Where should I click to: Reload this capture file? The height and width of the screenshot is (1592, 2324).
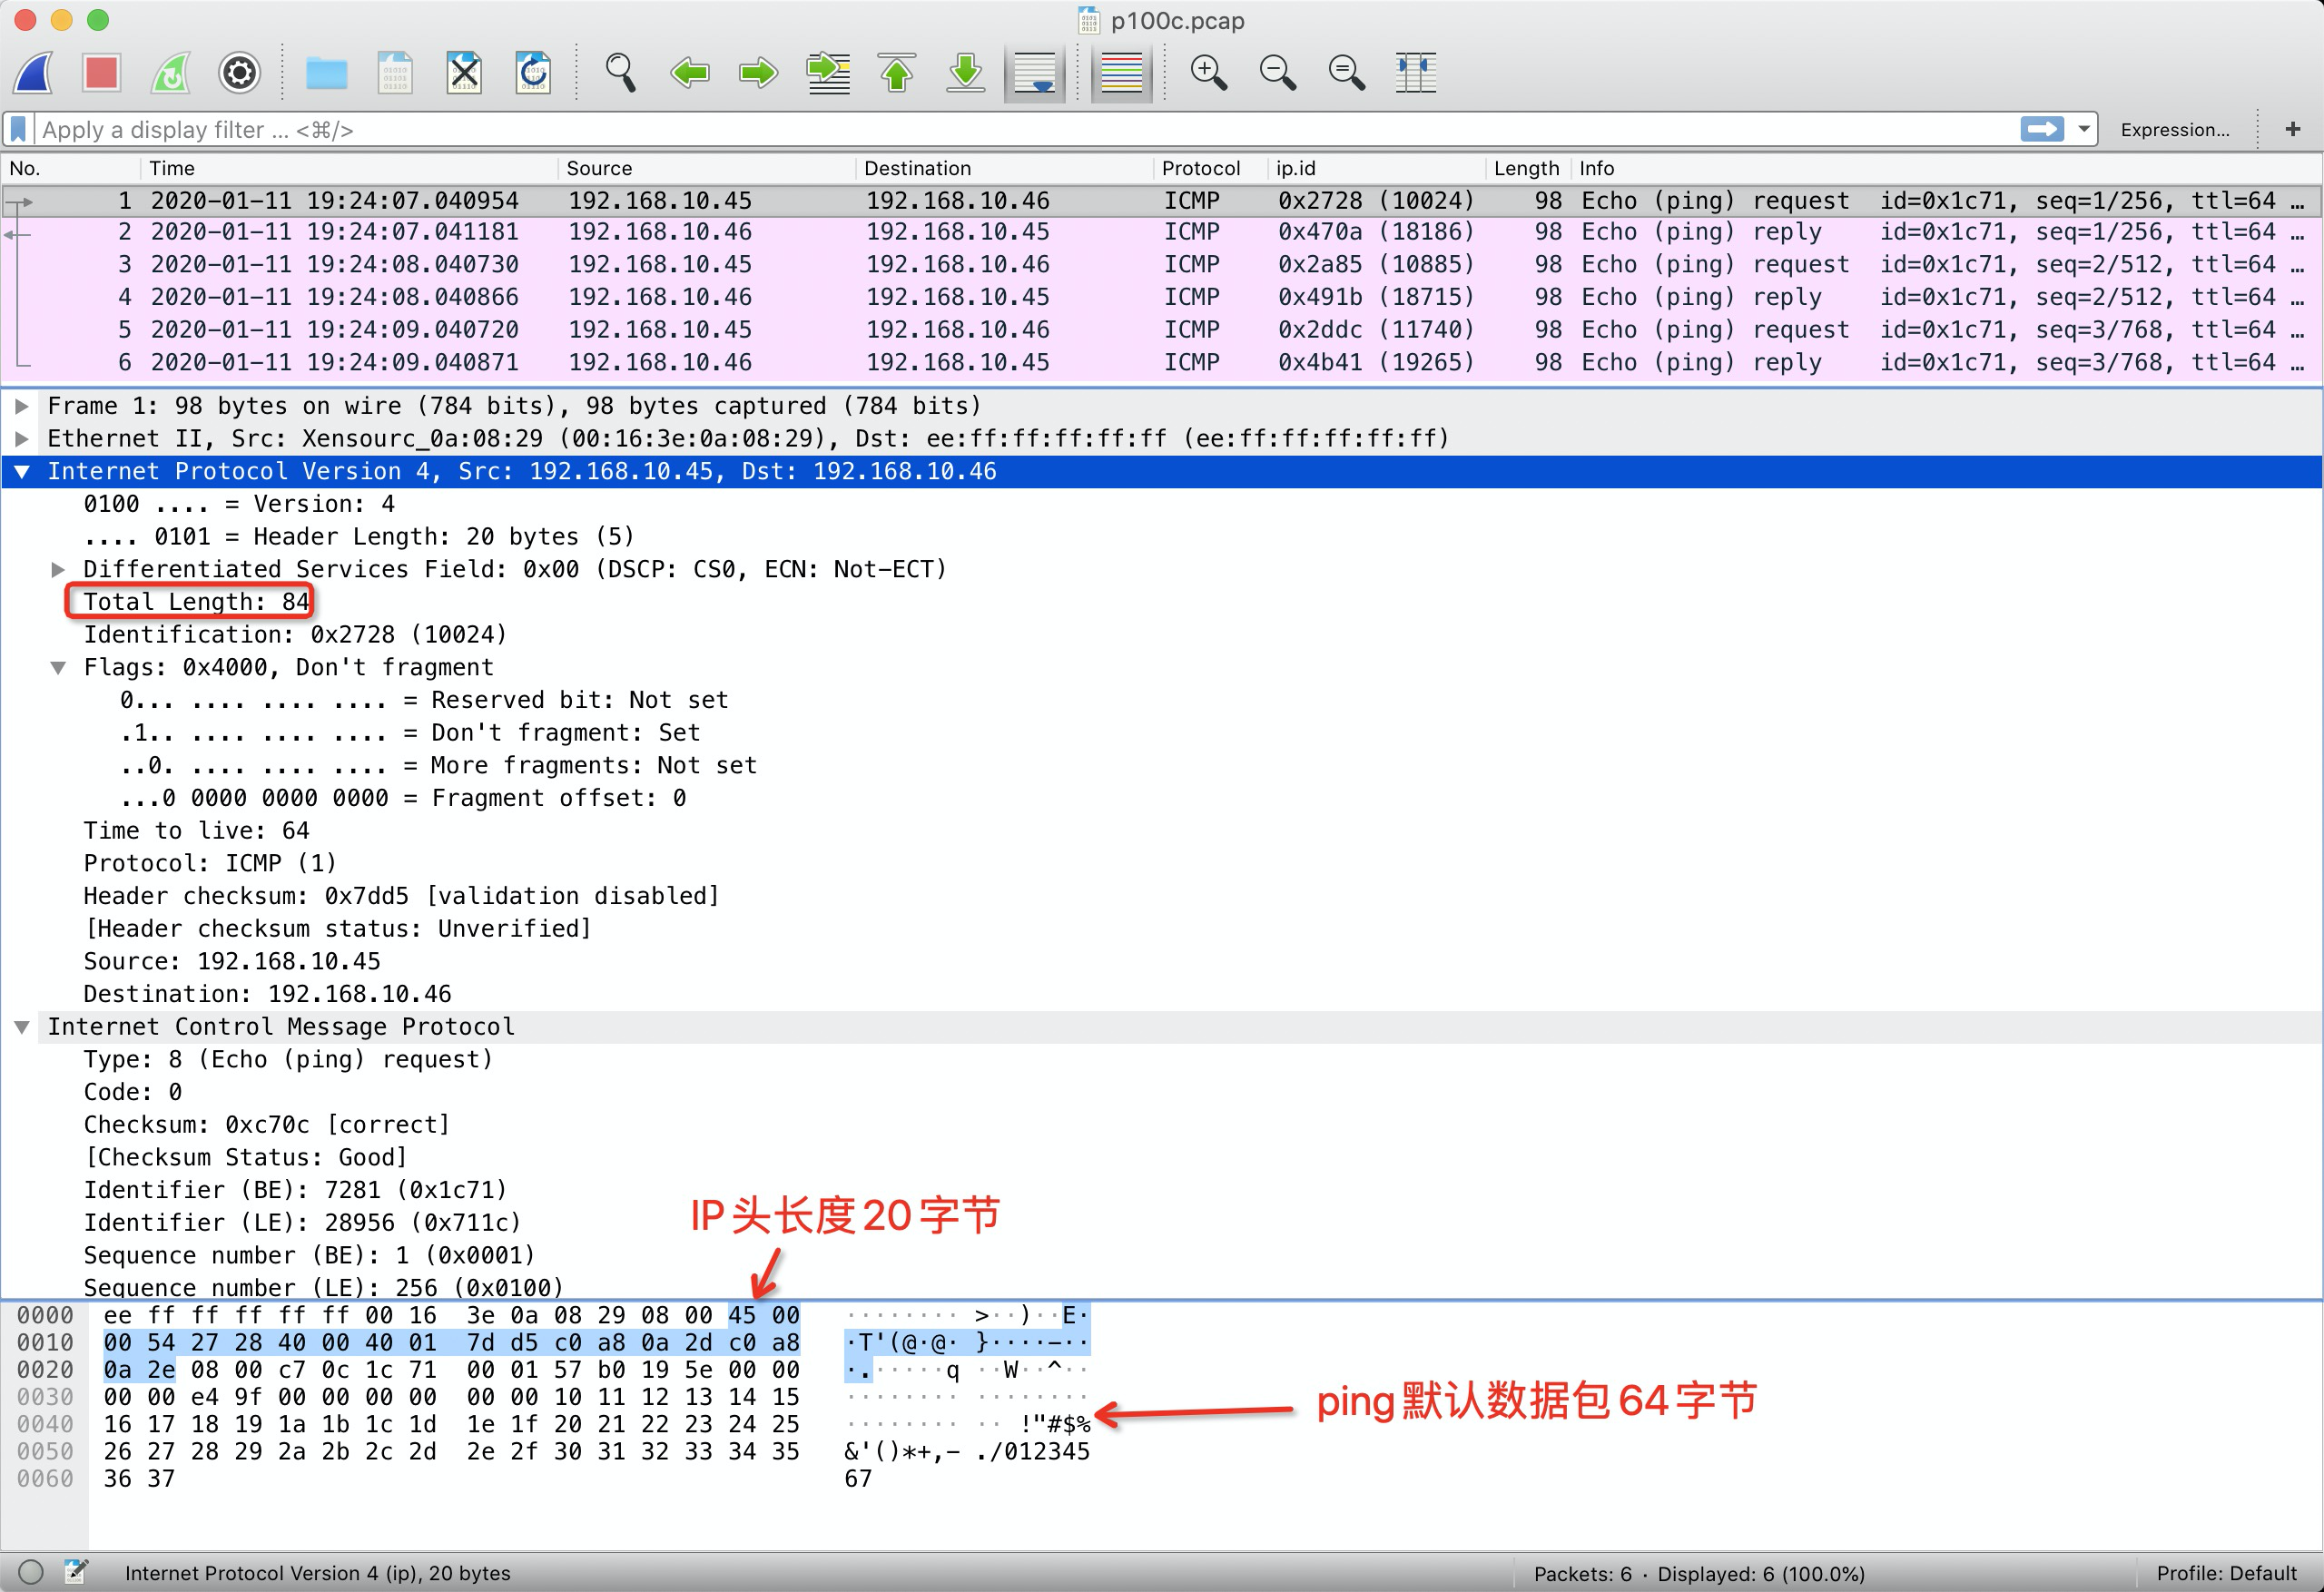(534, 72)
